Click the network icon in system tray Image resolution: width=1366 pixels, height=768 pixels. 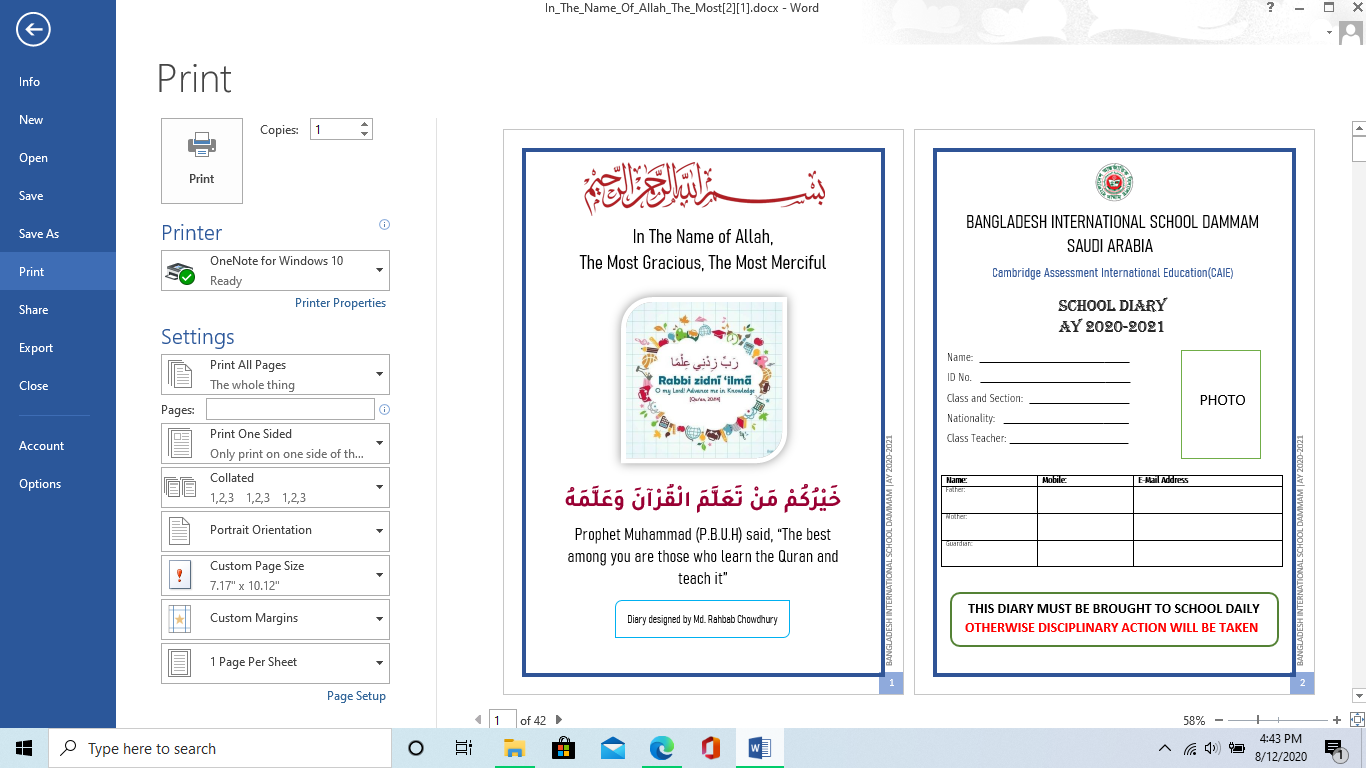[x=1190, y=748]
